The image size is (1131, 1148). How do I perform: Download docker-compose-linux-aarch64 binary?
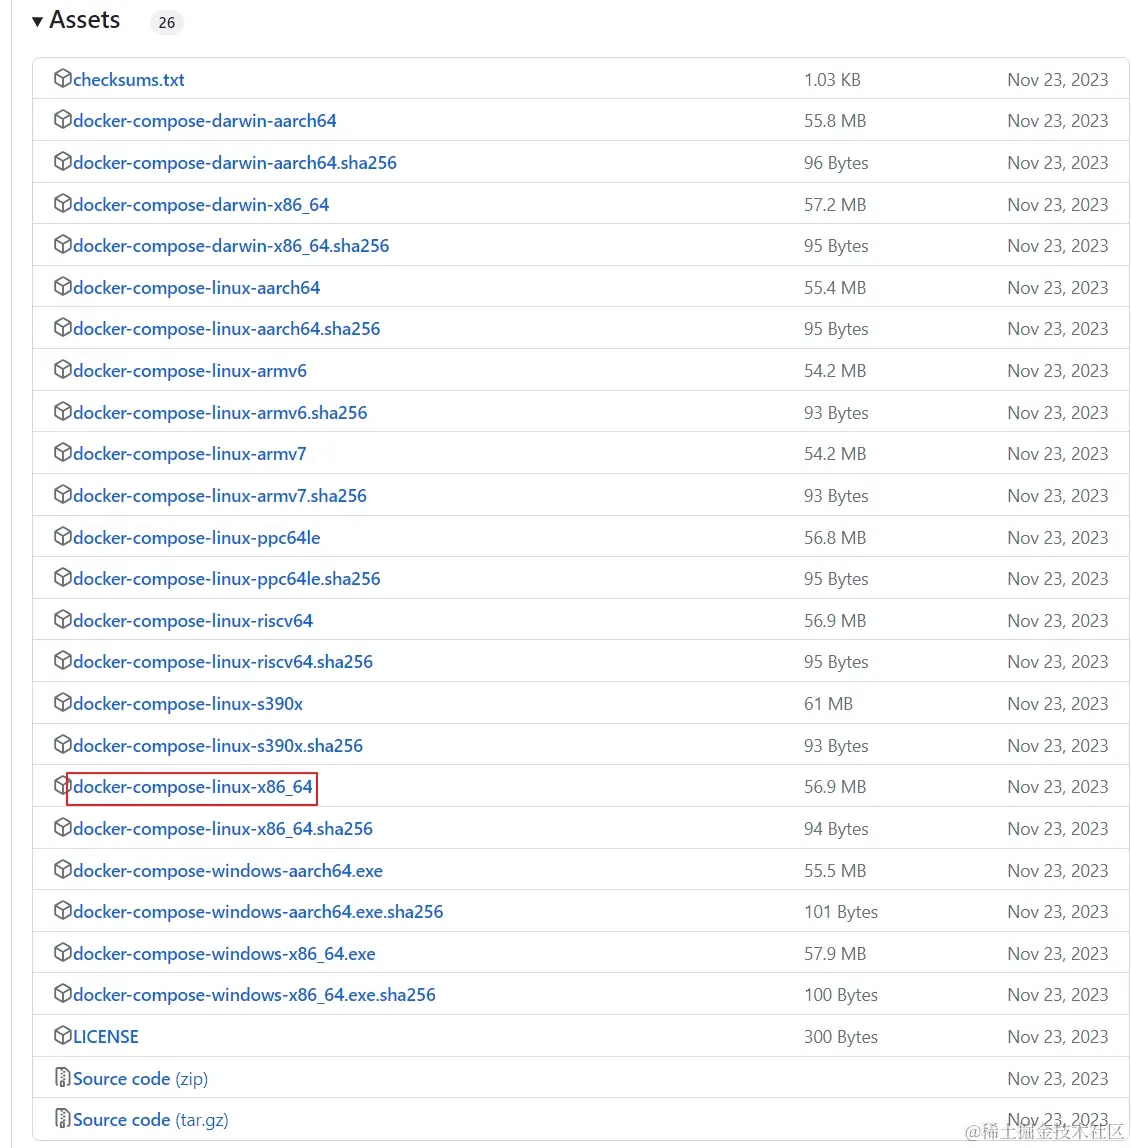(197, 288)
